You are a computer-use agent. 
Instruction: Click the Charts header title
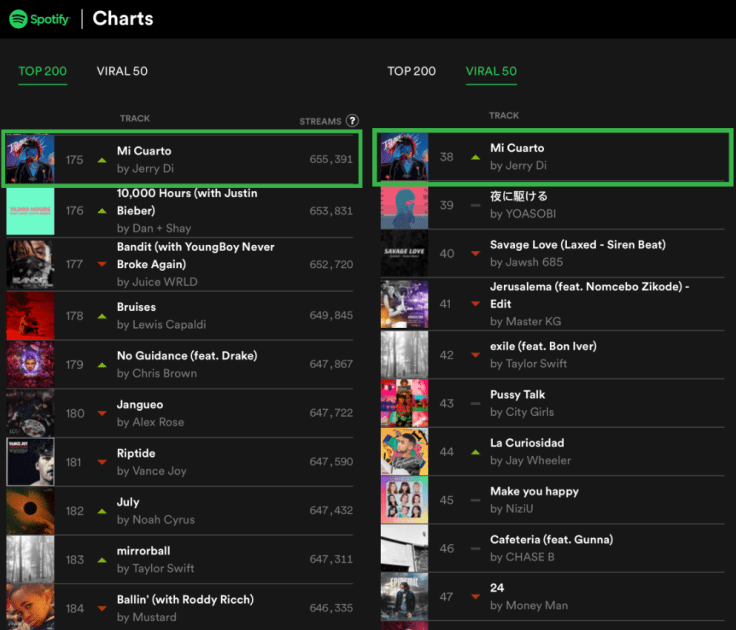point(123,19)
